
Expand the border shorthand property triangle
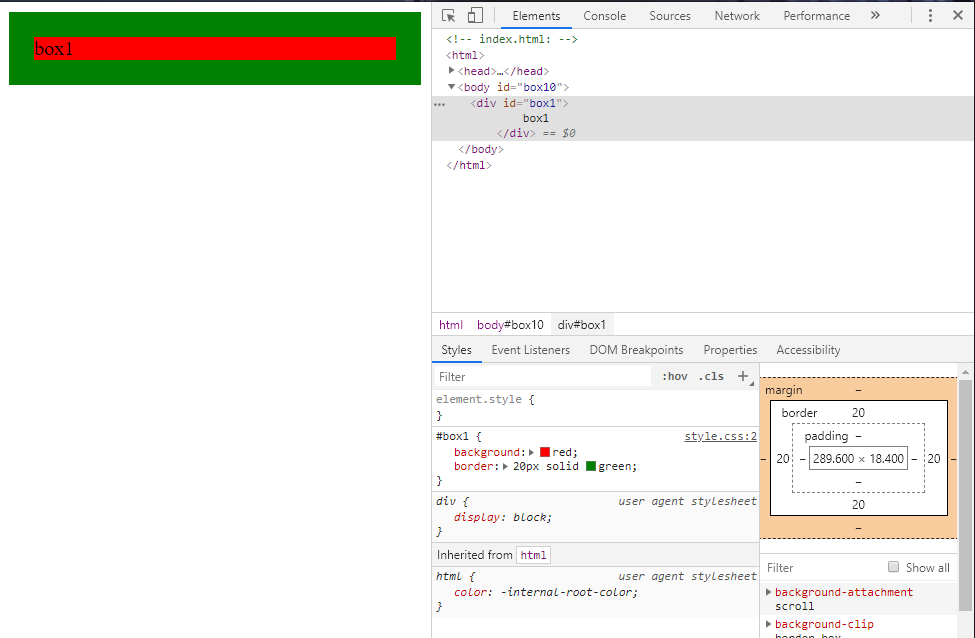(506, 466)
